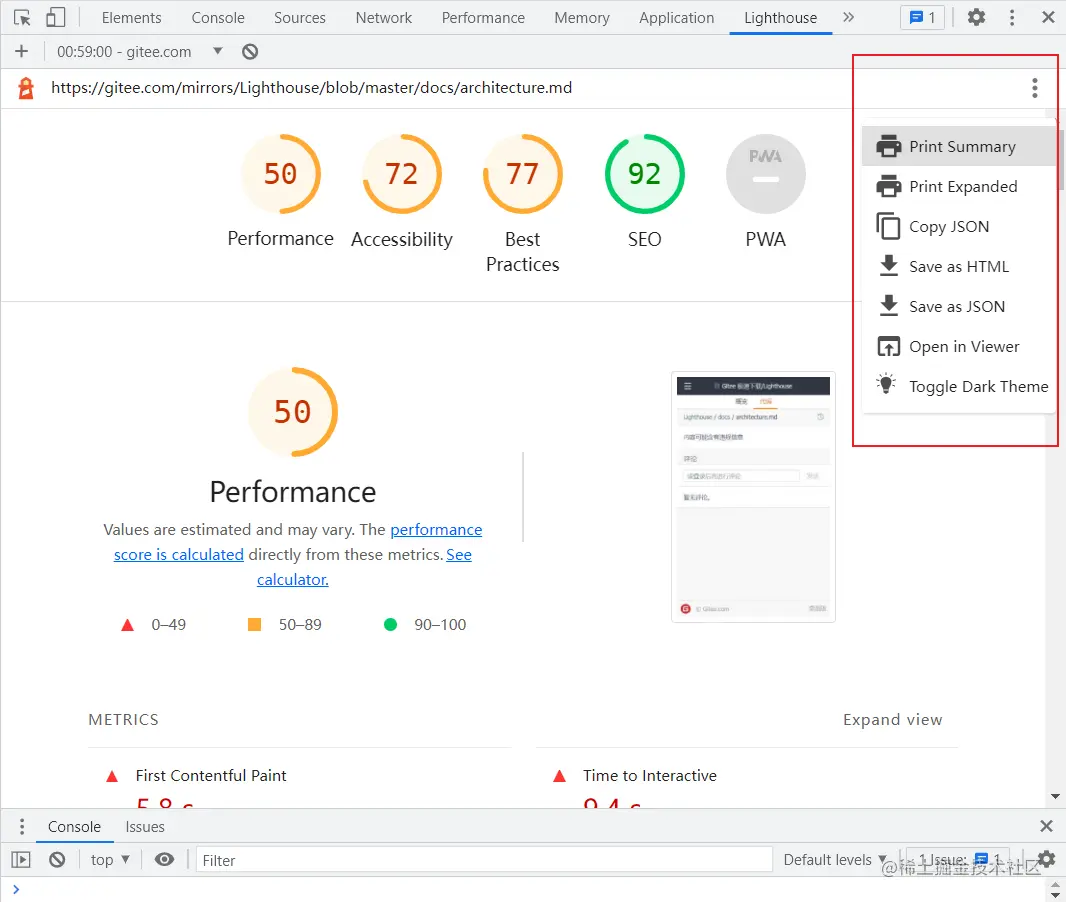Image resolution: width=1066 pixels, height=902 pixels.
Task: Activate the inspect element picker icon
Action: 22,18
